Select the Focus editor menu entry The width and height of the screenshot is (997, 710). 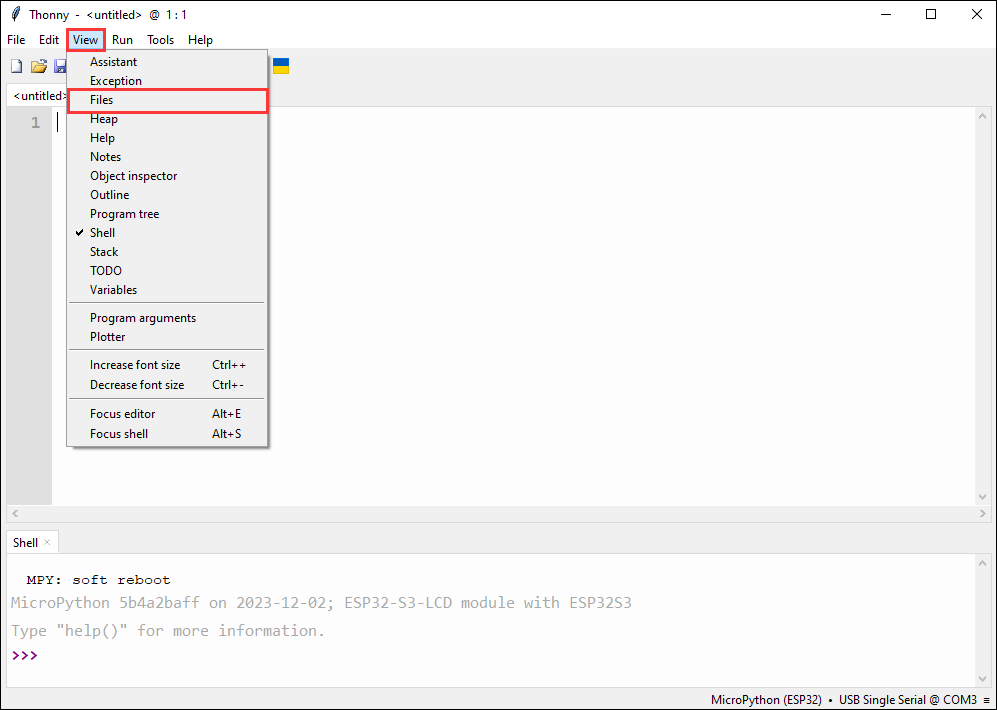[x=122, y=414]
